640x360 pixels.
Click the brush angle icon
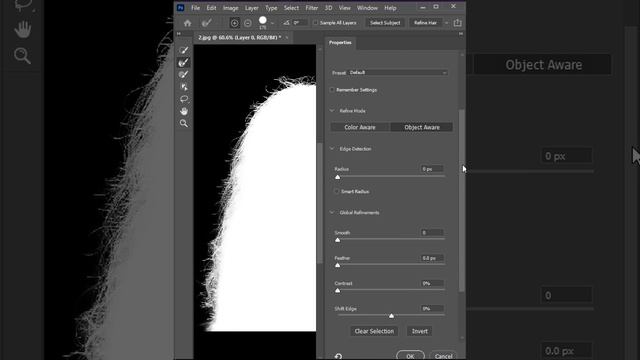tap(286, 23)
